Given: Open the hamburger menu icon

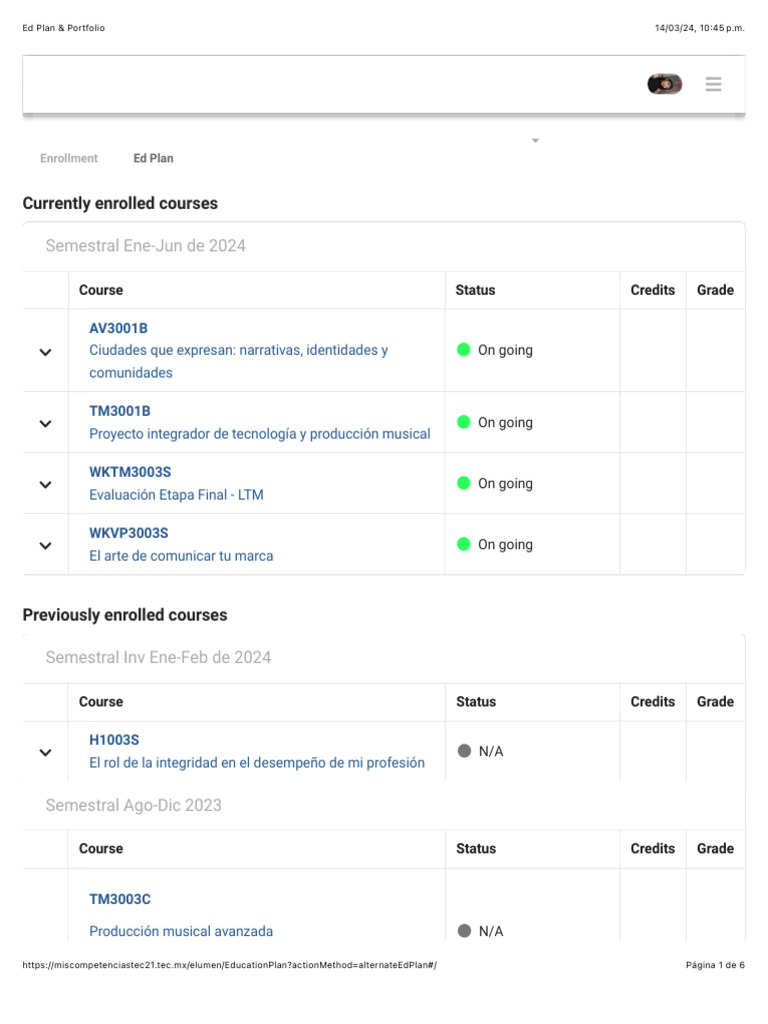Looking at the screenshot, I should tap(713, 85).
